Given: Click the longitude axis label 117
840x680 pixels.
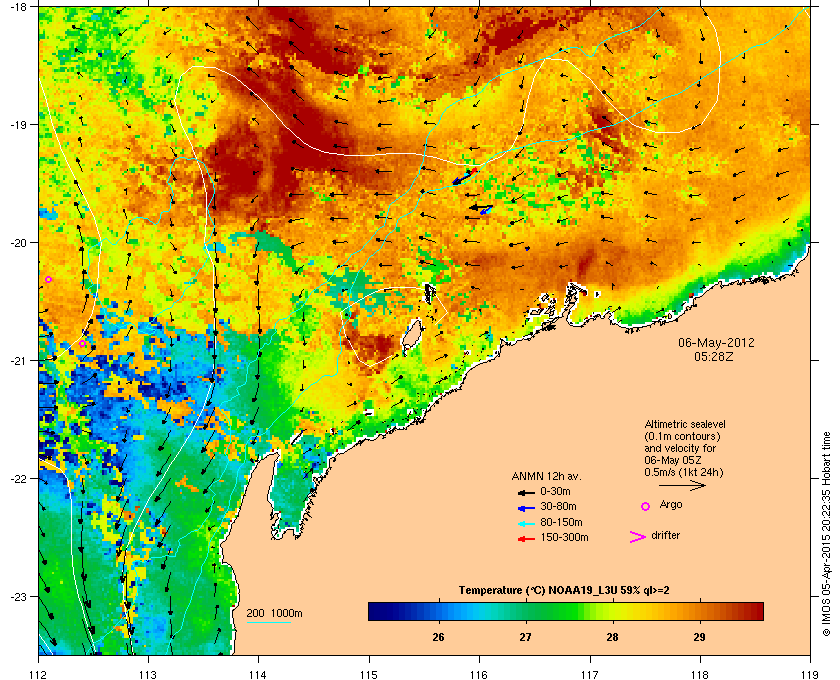Looking at the screenshot, I should tap(589, 674).
